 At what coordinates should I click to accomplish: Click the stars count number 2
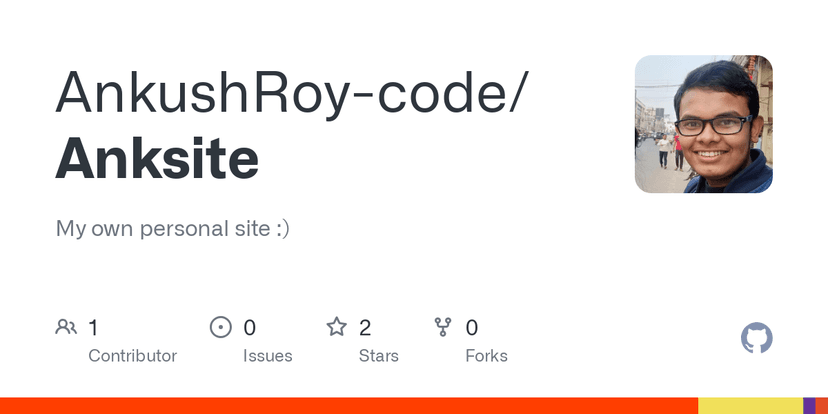(365, 327)
